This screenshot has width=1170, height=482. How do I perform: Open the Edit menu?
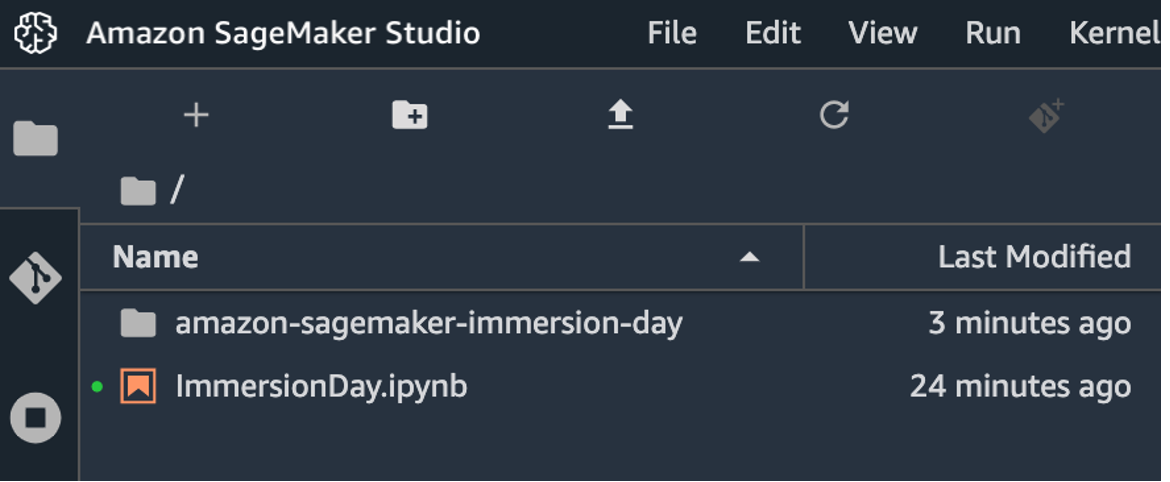coord(772,34)
